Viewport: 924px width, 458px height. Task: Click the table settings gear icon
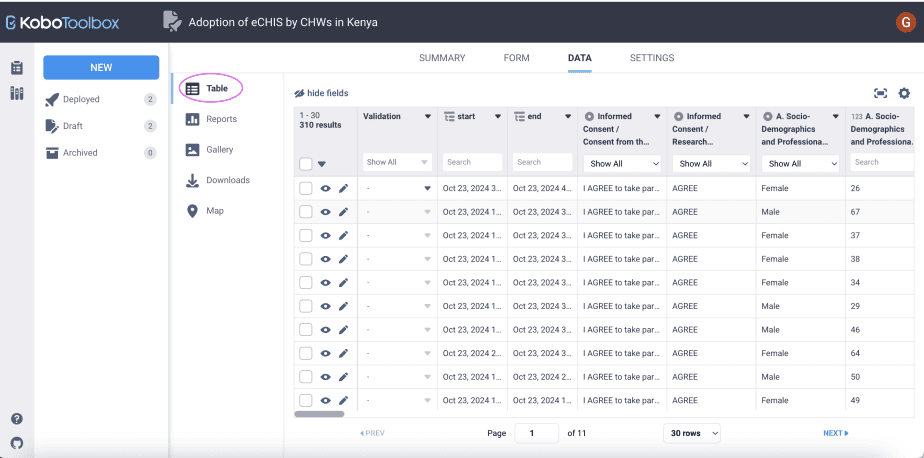(x=904, y=93)
